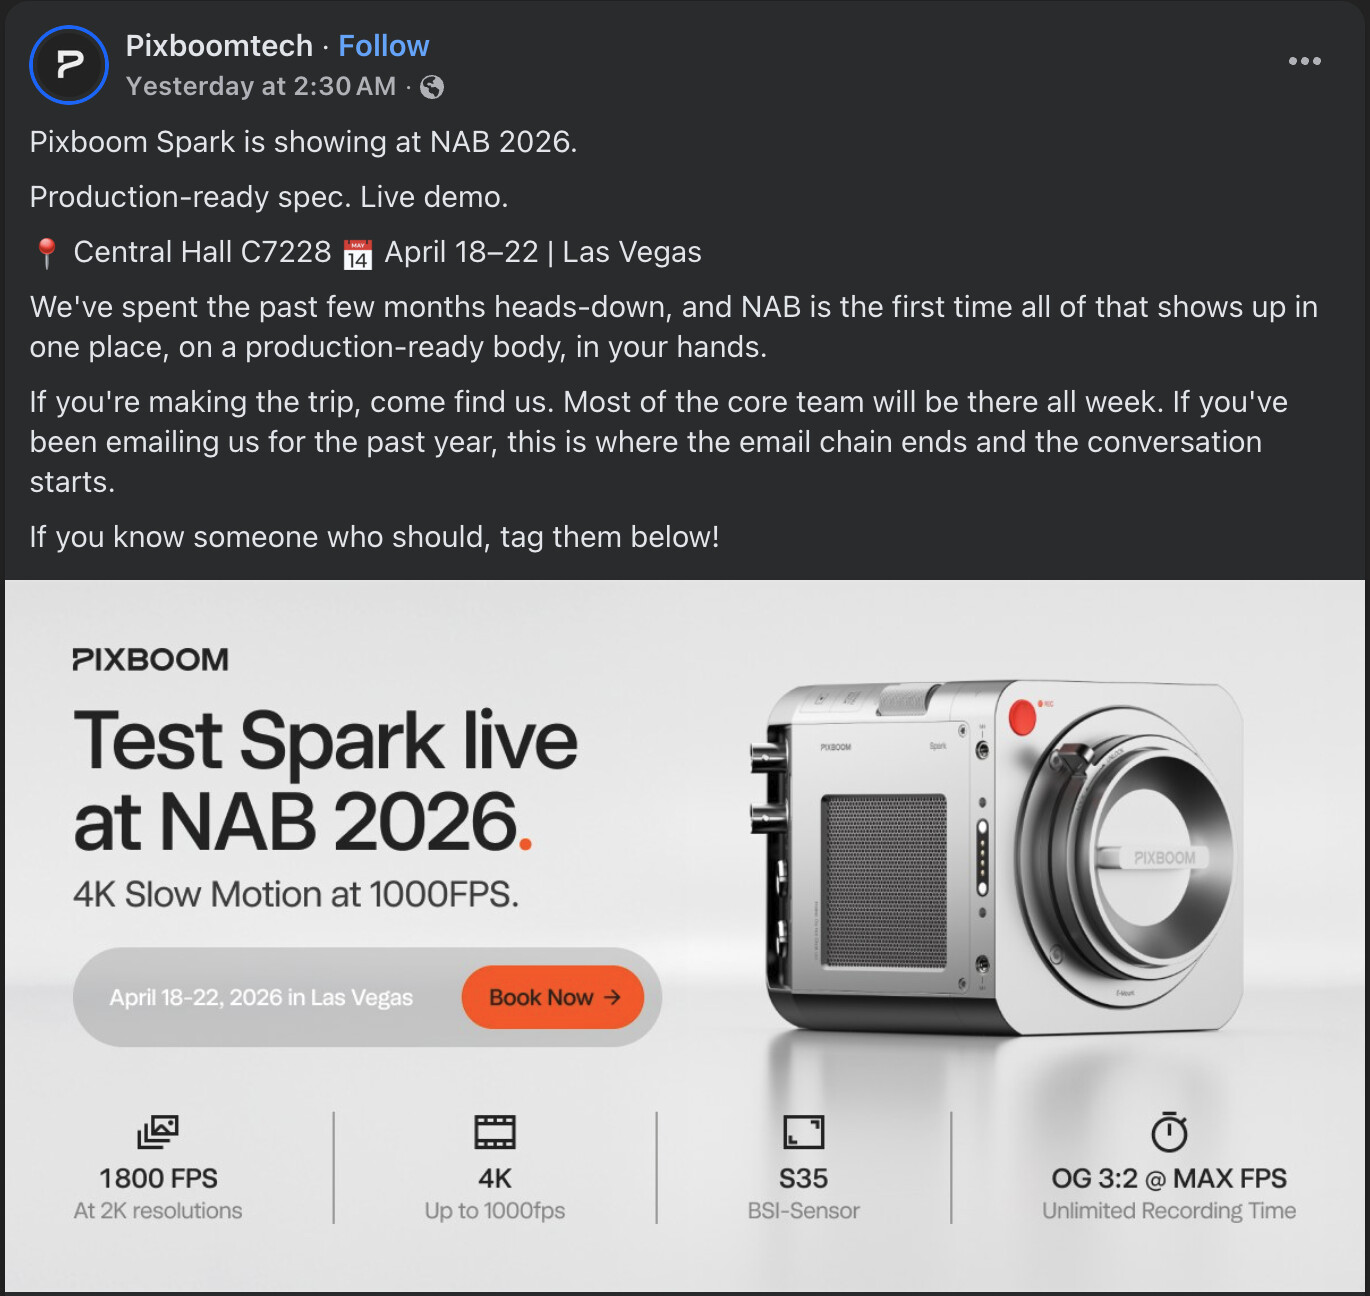
Task: Click the PIXBOOM logo in the banner
Action: pyautogui.click(x=151, y=660)
